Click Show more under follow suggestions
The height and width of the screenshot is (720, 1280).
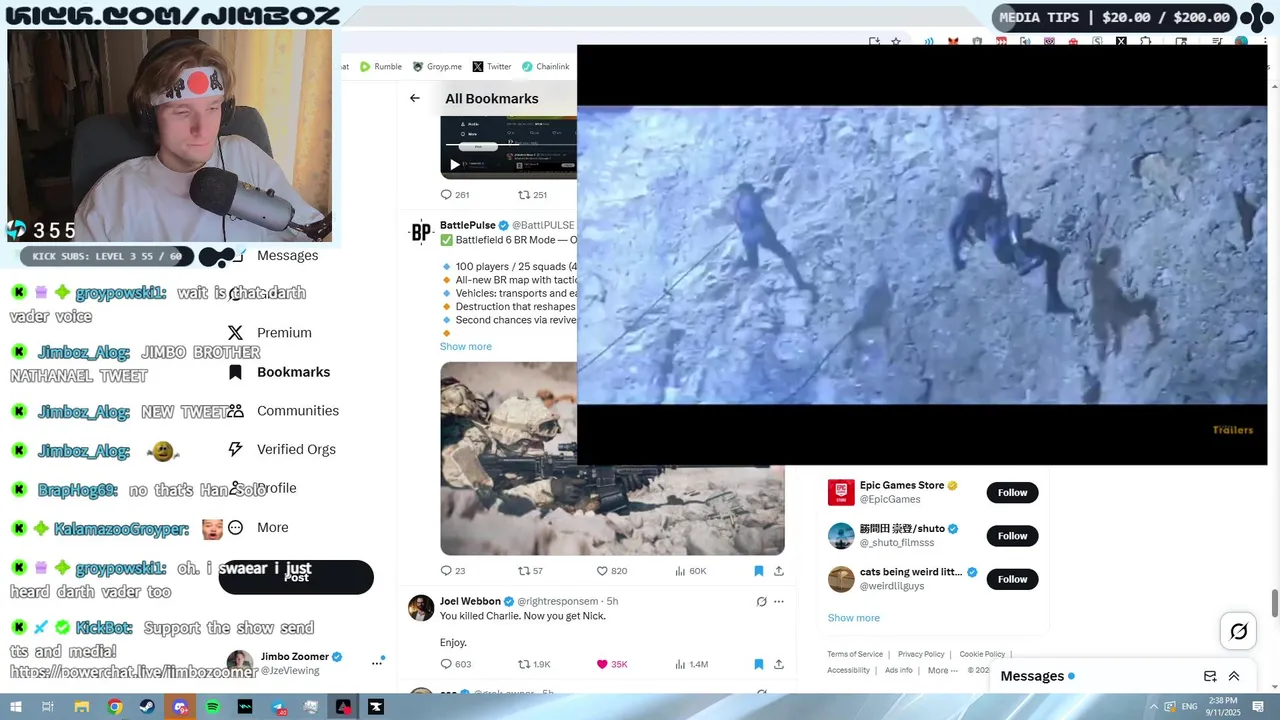[x=853, y=618]
